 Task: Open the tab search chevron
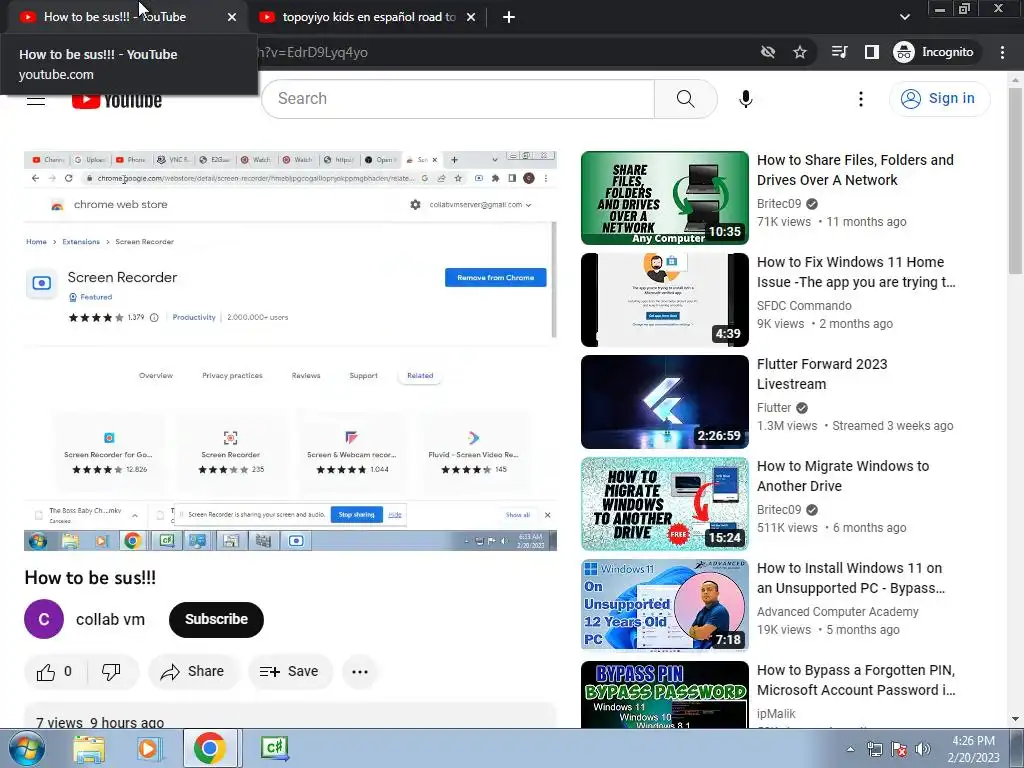[904, 17]
